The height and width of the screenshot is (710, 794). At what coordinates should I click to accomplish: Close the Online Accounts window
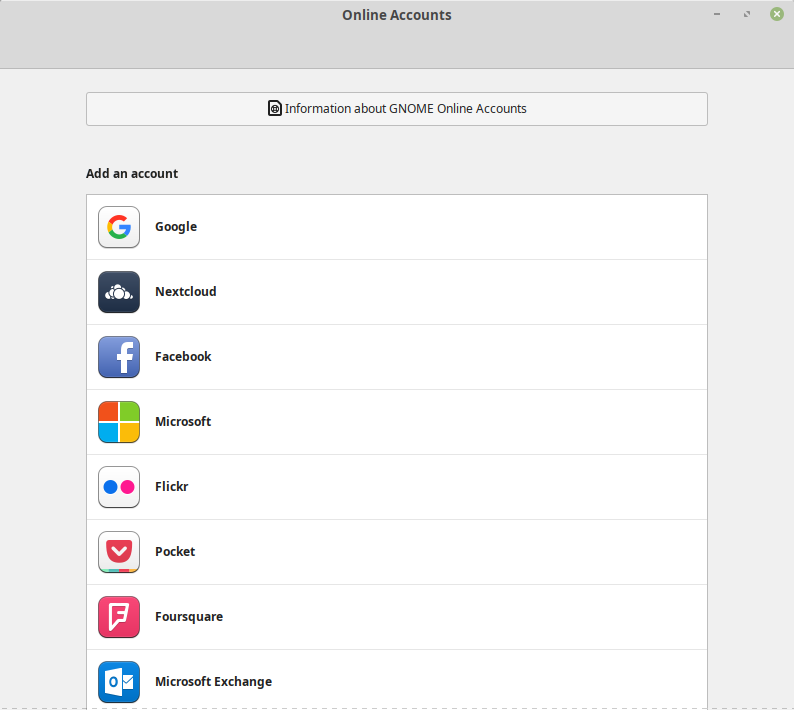point(777,14)
